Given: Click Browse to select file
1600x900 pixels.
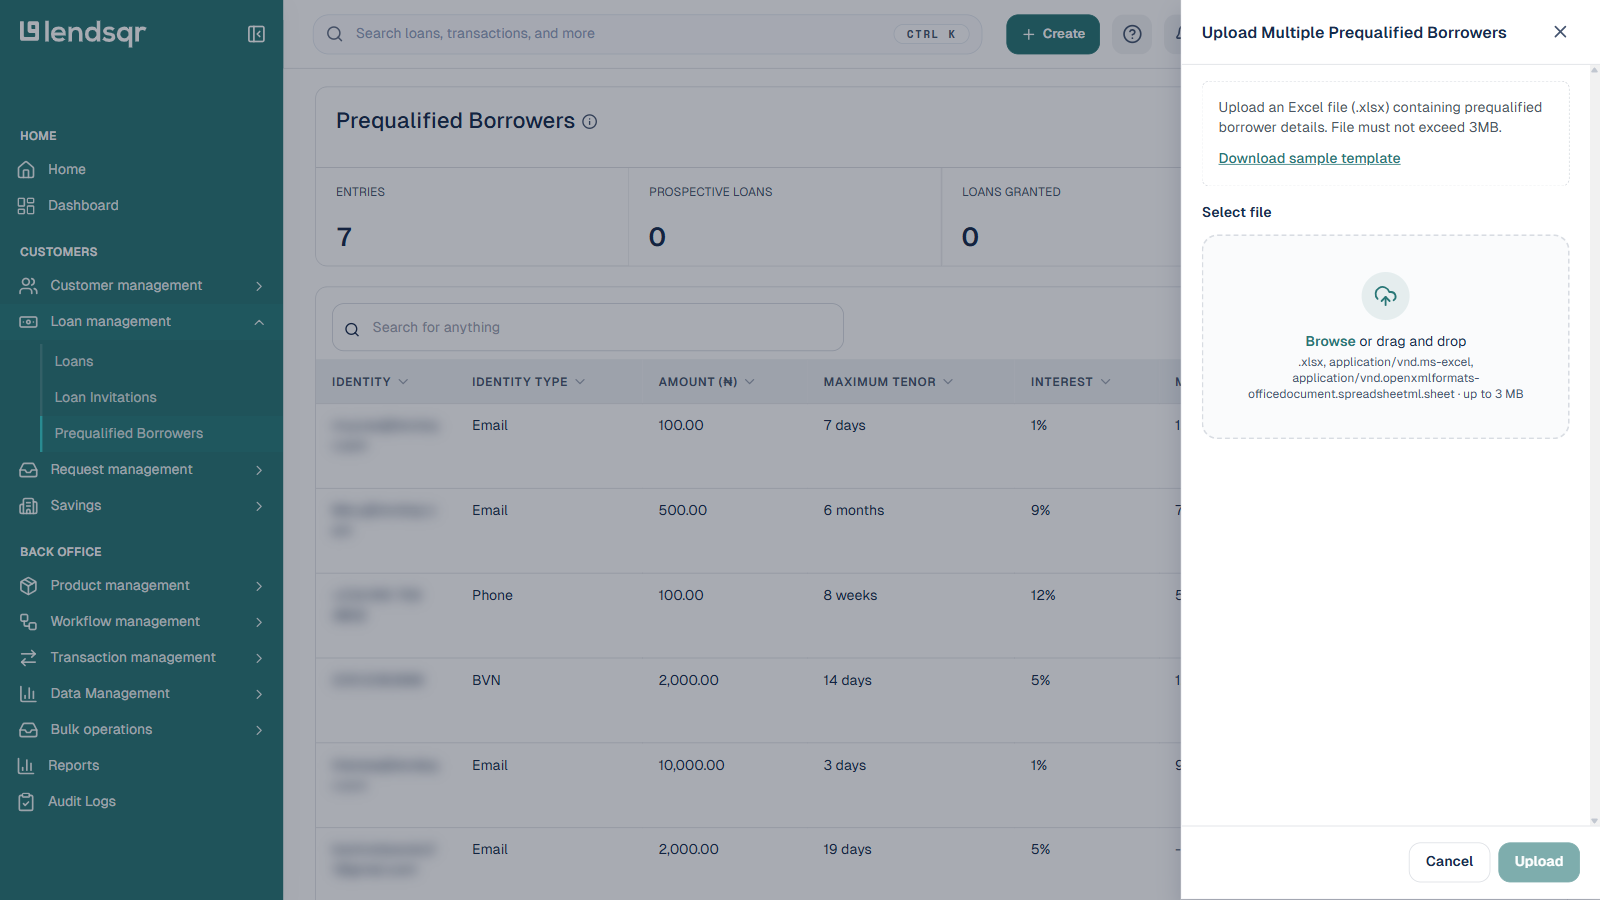Looking at the screenshot, I should pos(1330,341).
